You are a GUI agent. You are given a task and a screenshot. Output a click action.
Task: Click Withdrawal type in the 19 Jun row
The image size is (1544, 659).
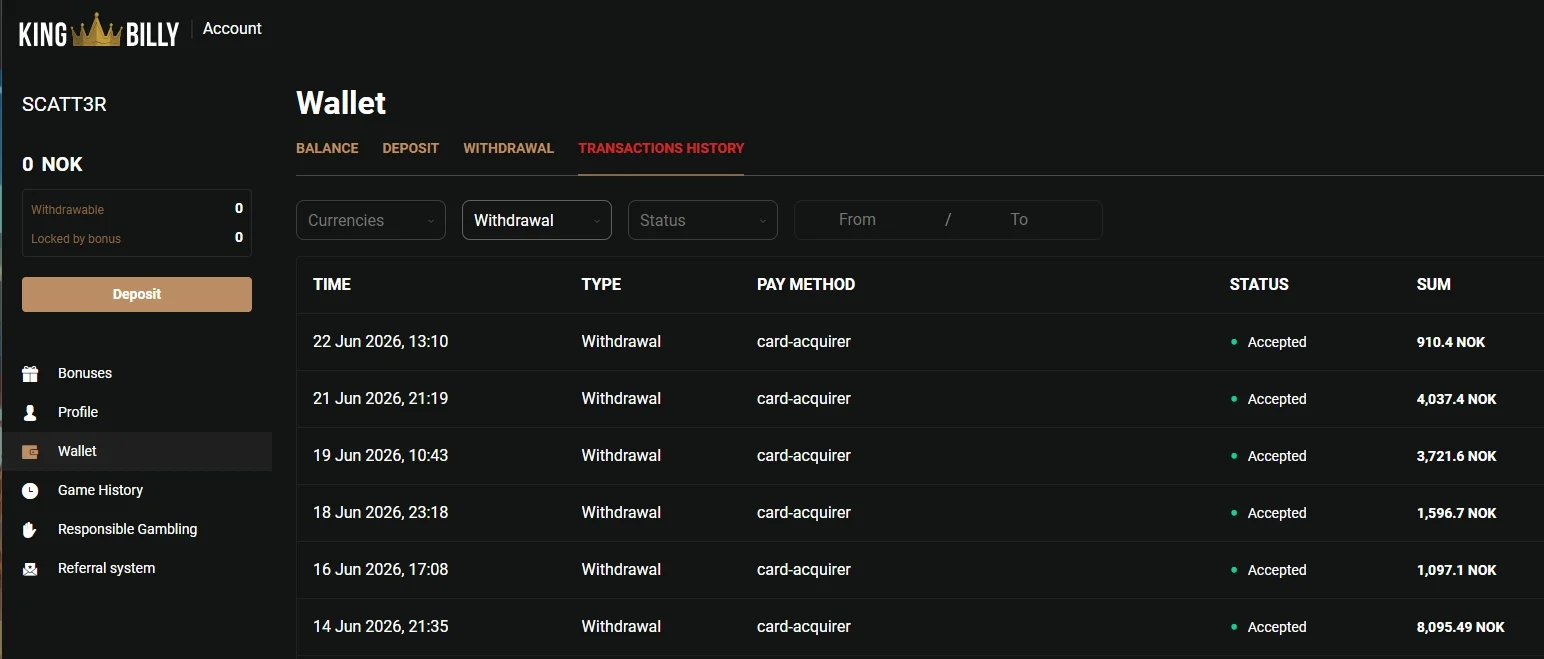tap(621, 456)
